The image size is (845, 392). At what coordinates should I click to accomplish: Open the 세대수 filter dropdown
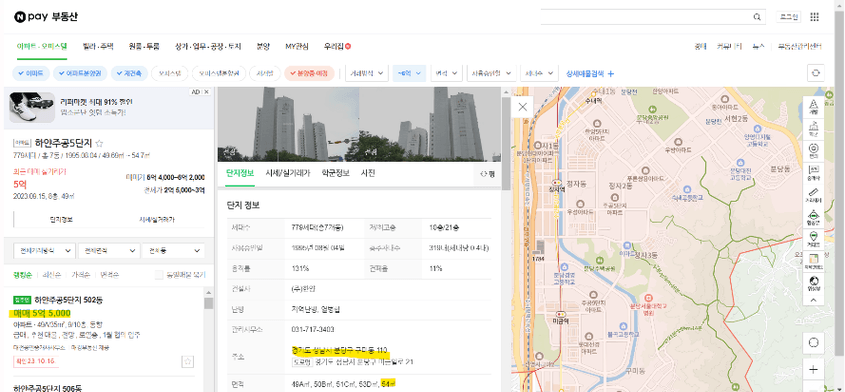(539, 73)
